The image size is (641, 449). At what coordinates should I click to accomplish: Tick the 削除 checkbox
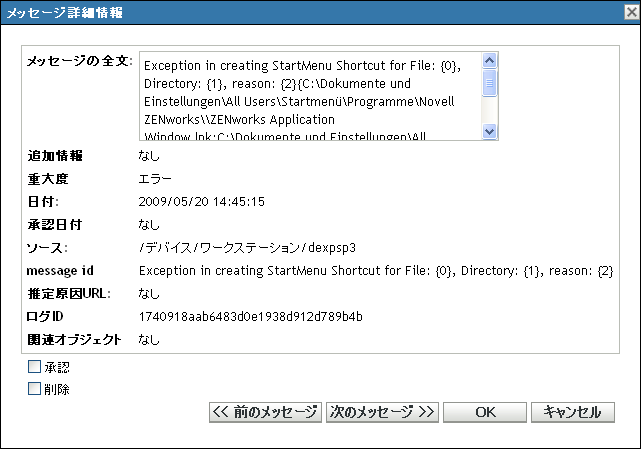click(x=35, y=388)
